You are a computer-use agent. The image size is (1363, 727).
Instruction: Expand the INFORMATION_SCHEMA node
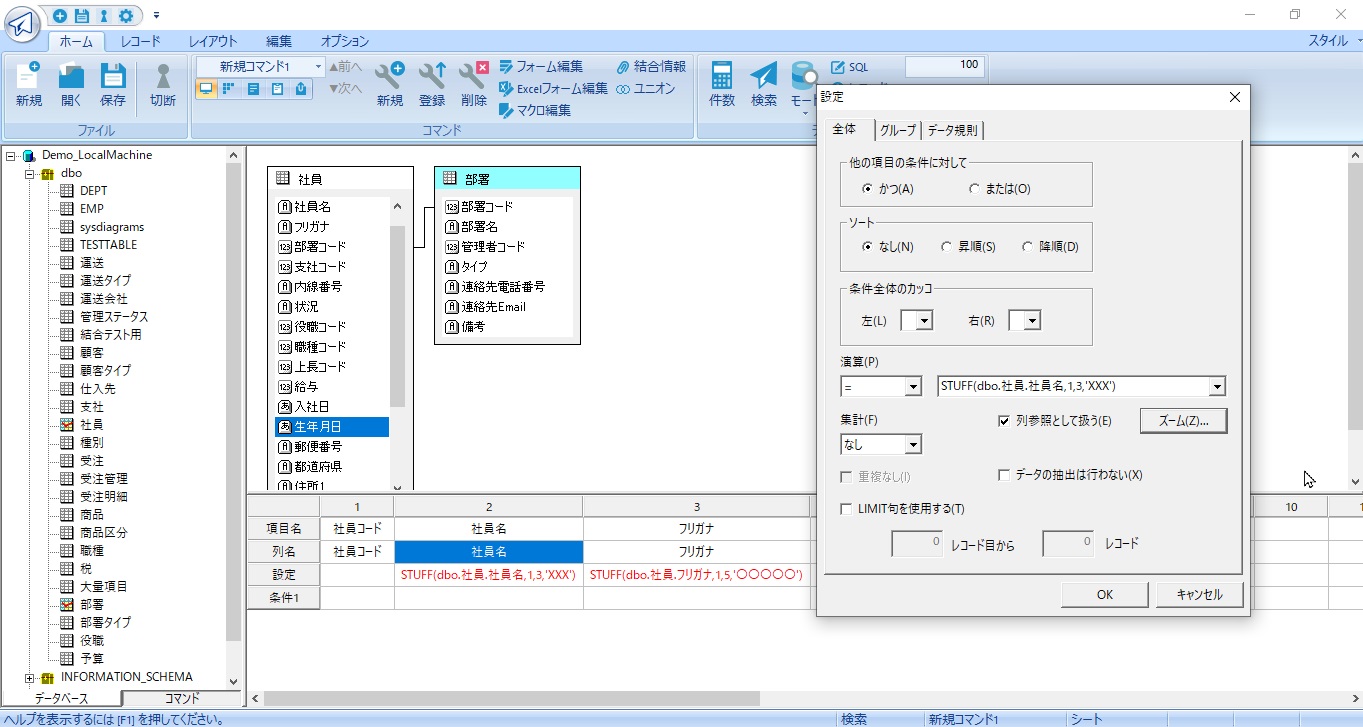point(30,677)
